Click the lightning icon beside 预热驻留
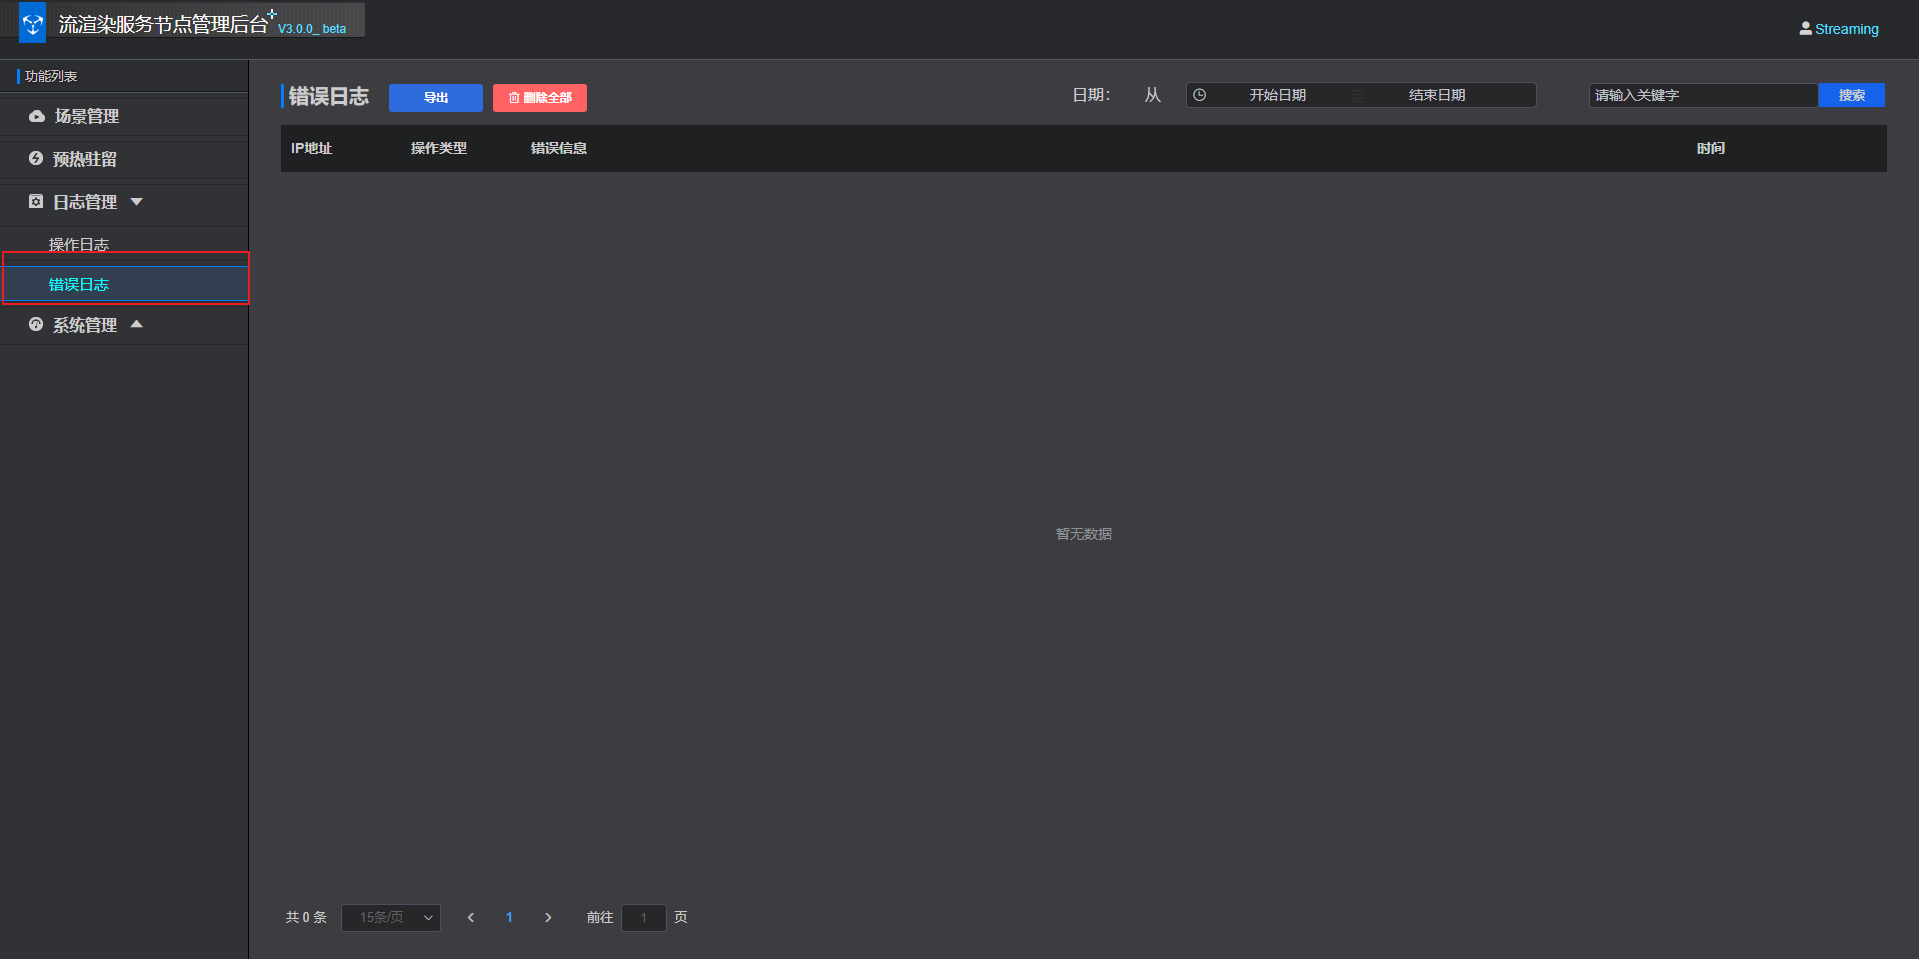 36,159
